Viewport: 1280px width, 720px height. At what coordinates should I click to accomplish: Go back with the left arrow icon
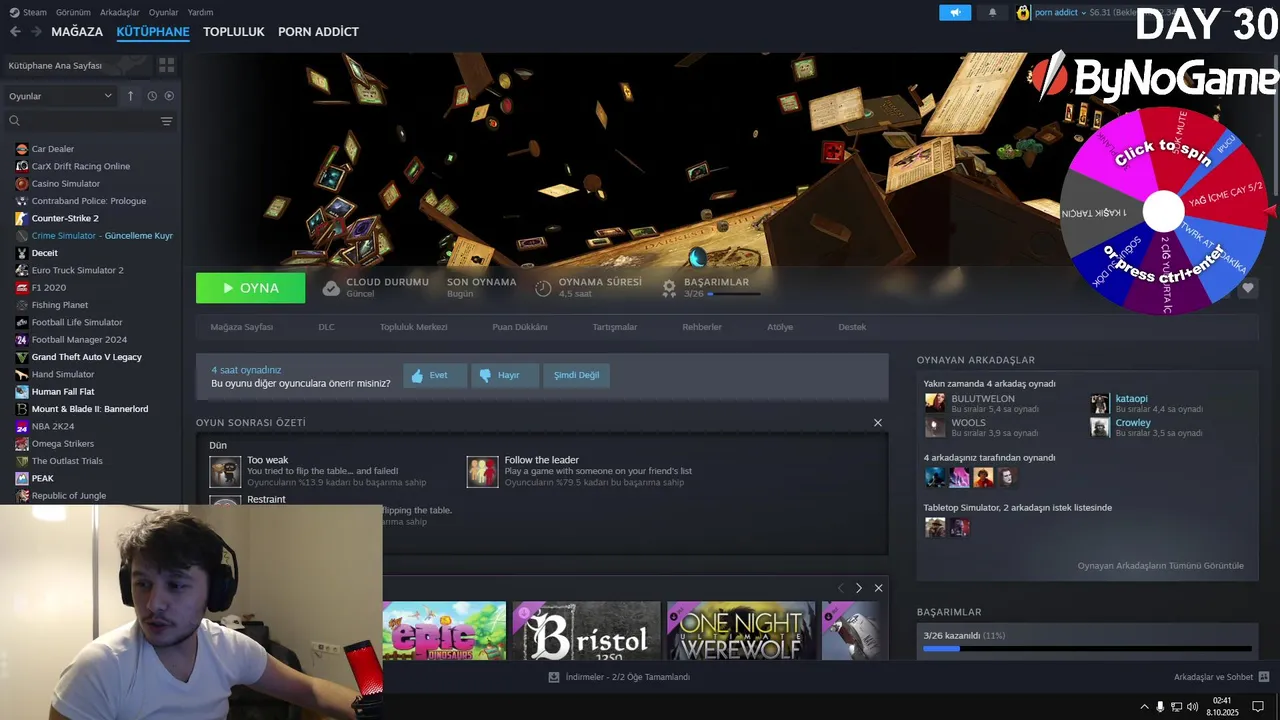(15, 32)
